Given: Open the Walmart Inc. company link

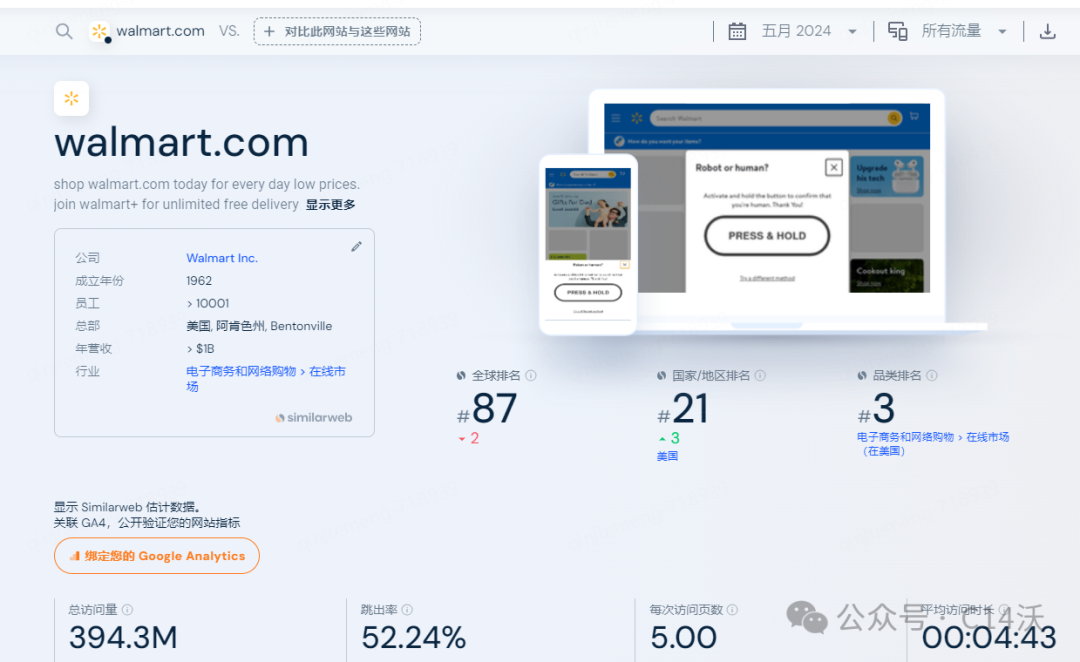Looking at the screenshot, I should coord(222,258).
